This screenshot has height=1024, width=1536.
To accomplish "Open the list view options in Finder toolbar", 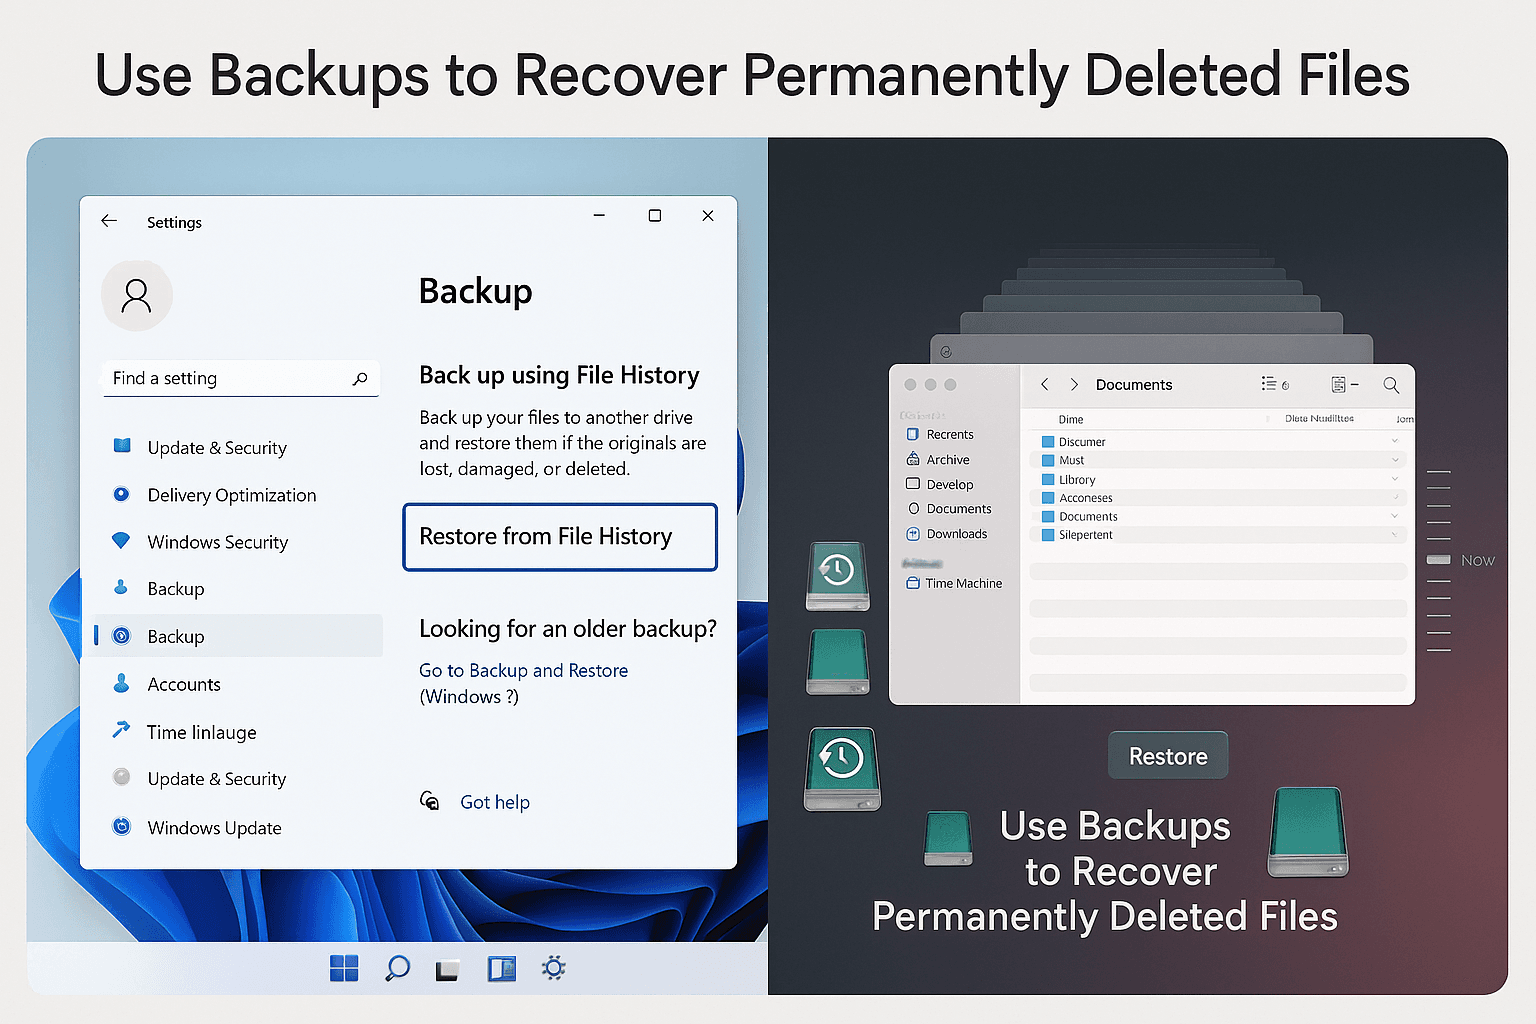I will [1275, 384].
